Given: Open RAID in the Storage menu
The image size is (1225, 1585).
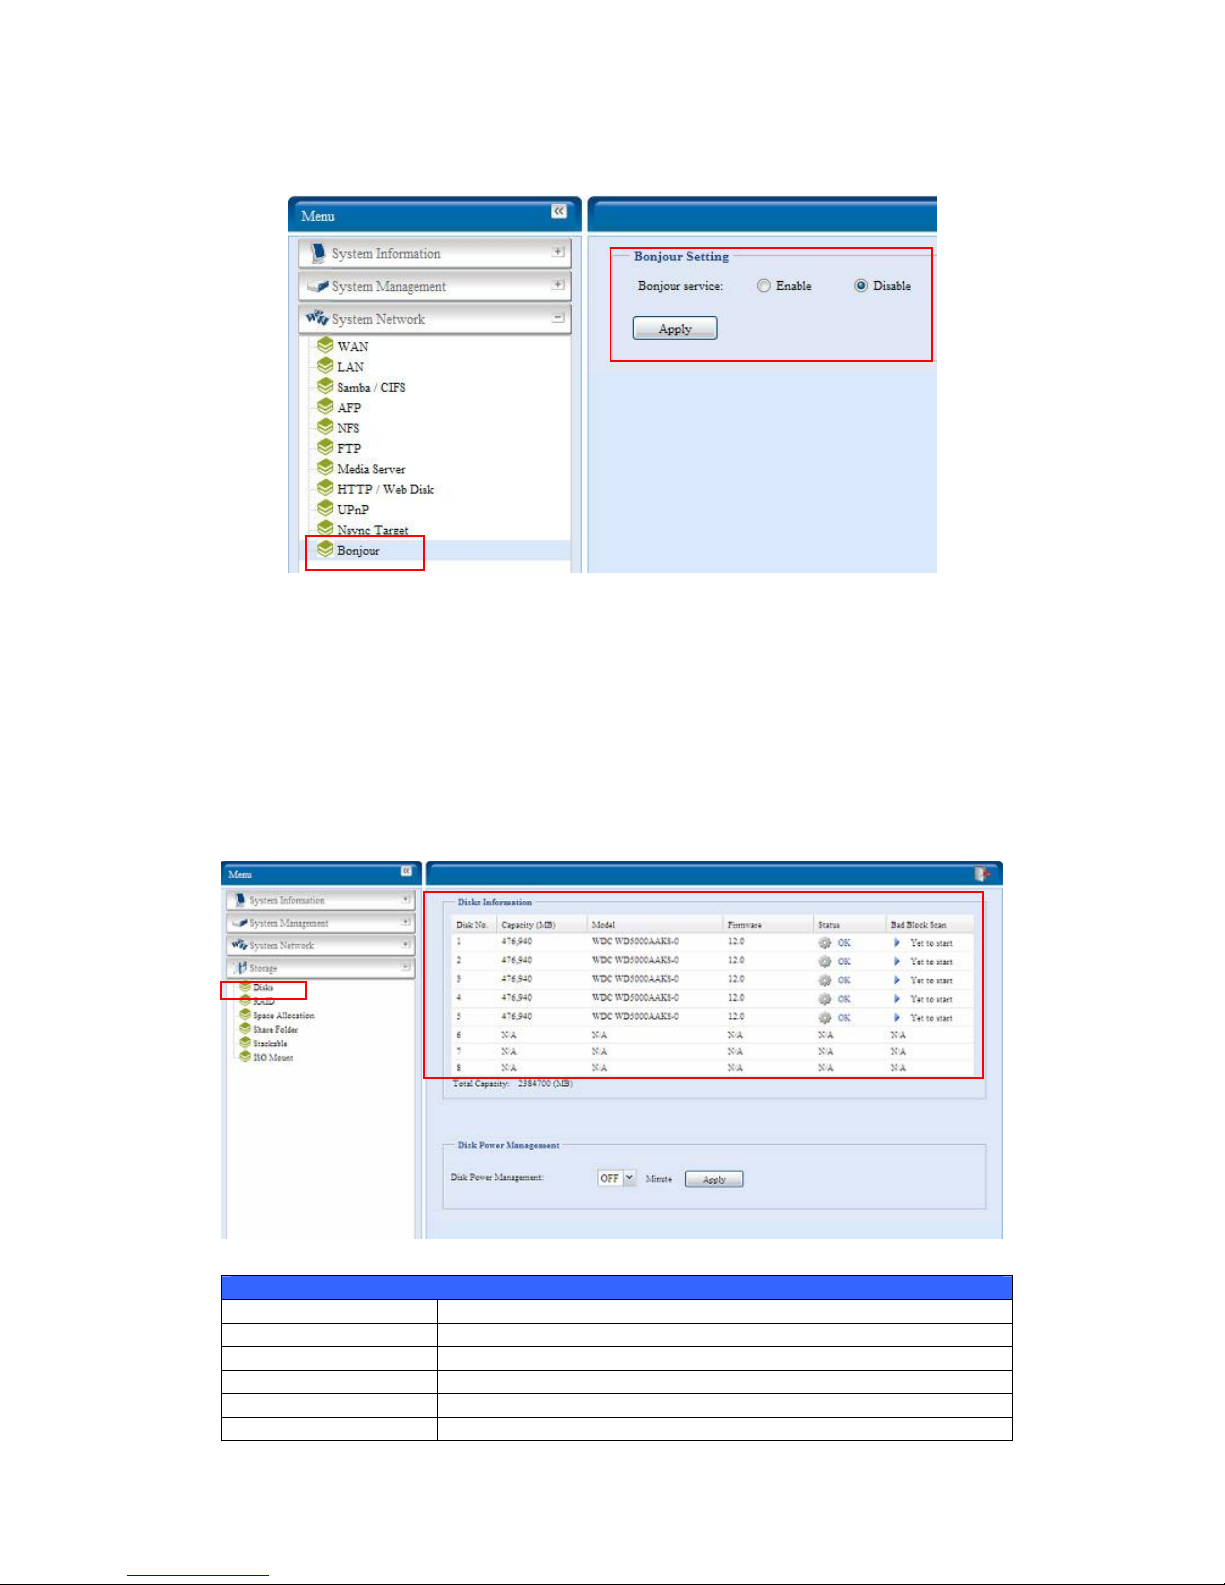Looking at the screenshot, I should point(263,1001).
